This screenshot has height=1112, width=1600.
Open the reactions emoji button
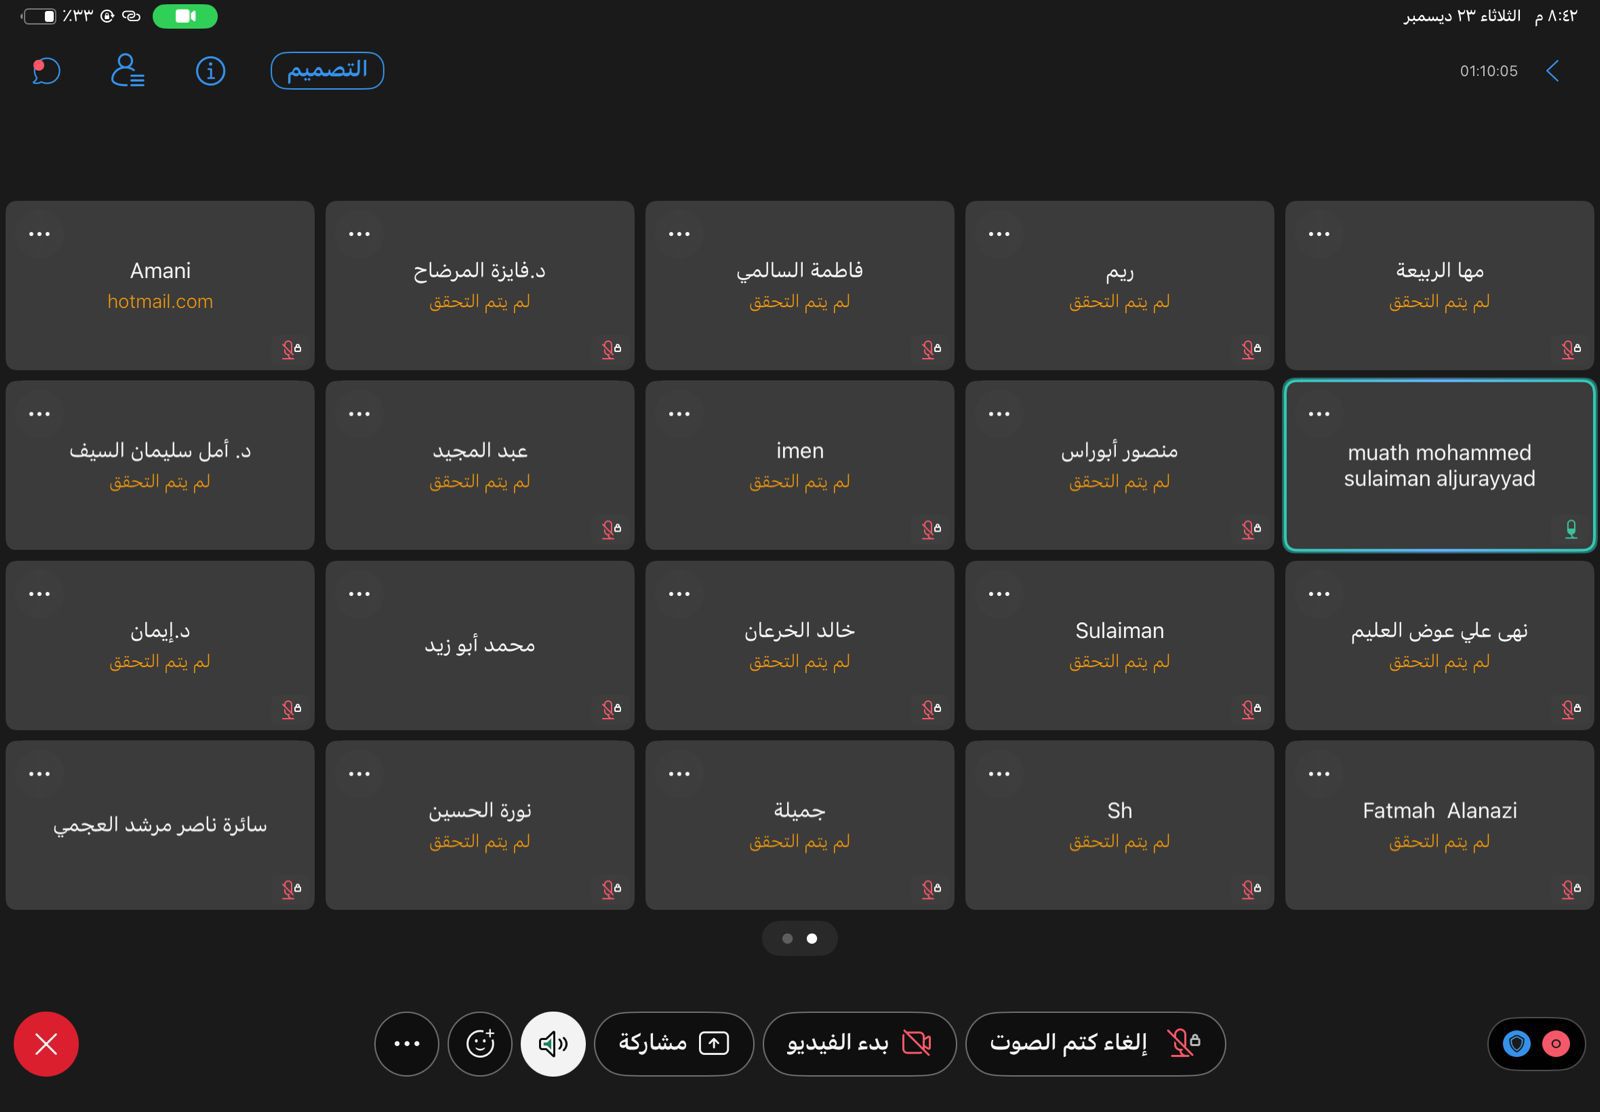point(480,1044)
